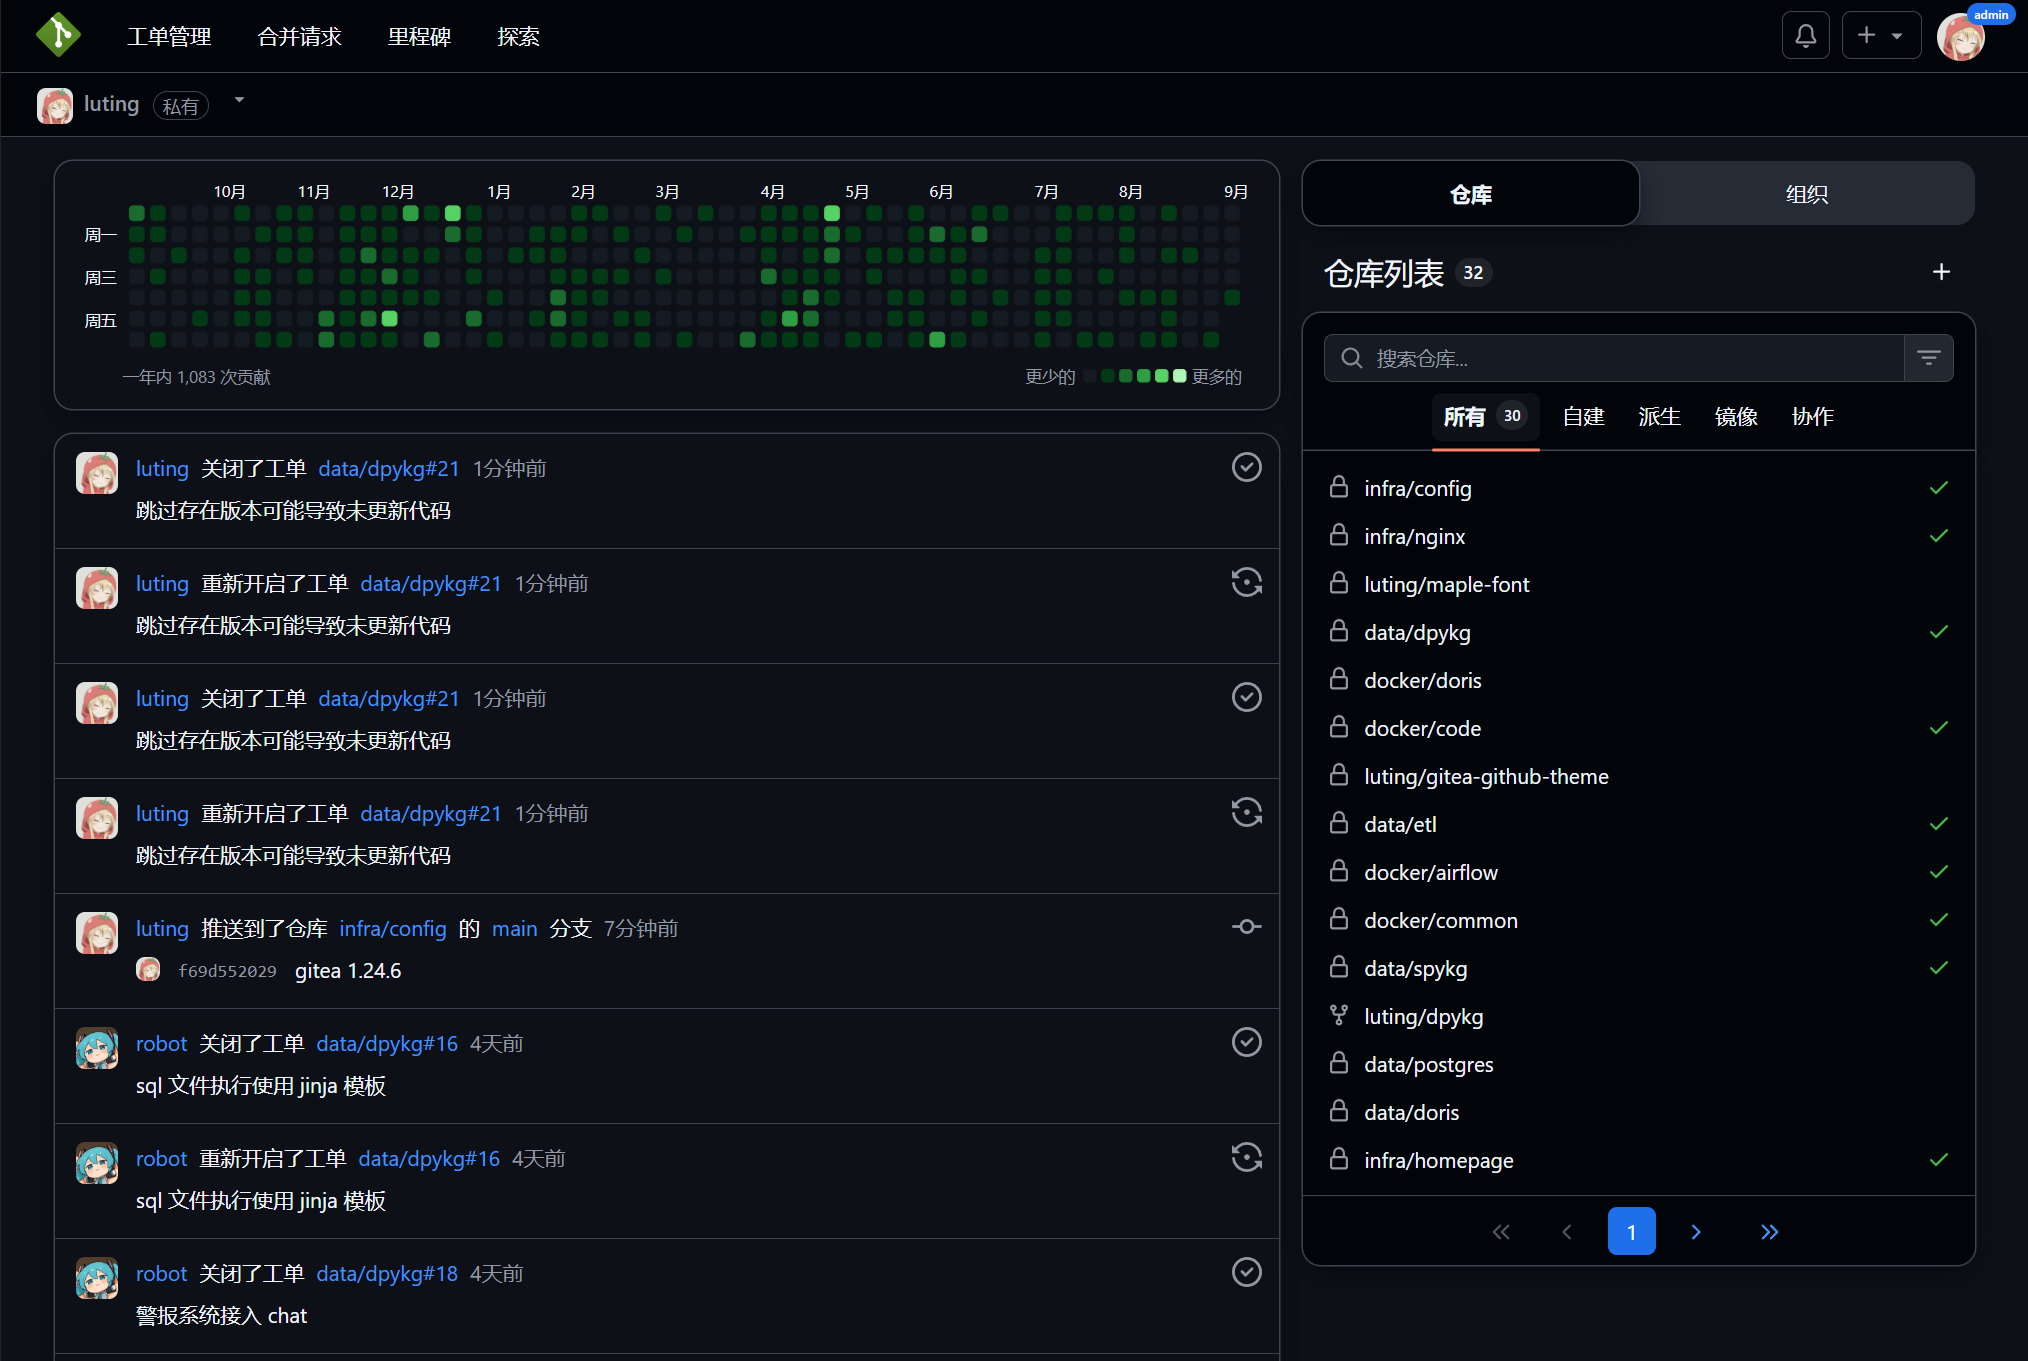Open the notifications bell
The image size is (2028, 1361).
pyautogui.click(x=1805, y=34)
